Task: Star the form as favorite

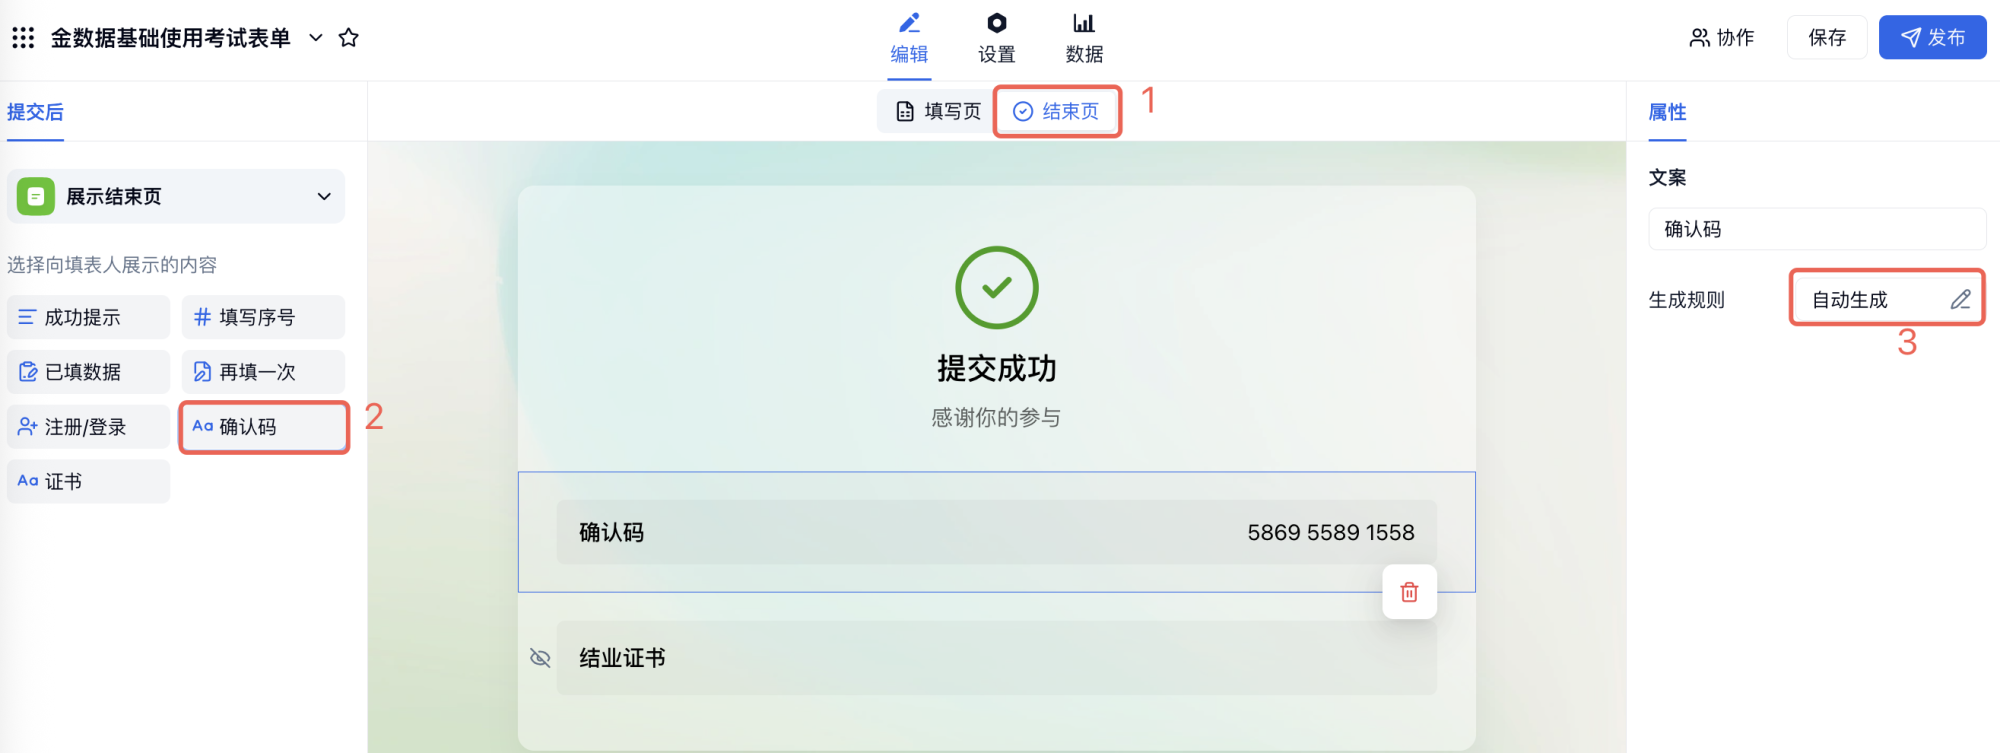Action: coord(348,38)
